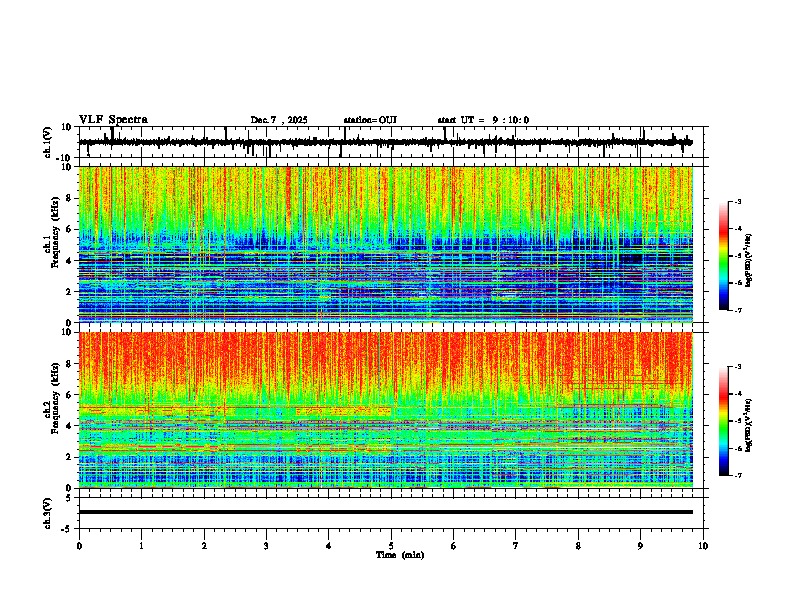The width and height of the screenshot is (792, 612).
Task: Select the date Dec. 7, 2025 label
Action: point(279,120)
